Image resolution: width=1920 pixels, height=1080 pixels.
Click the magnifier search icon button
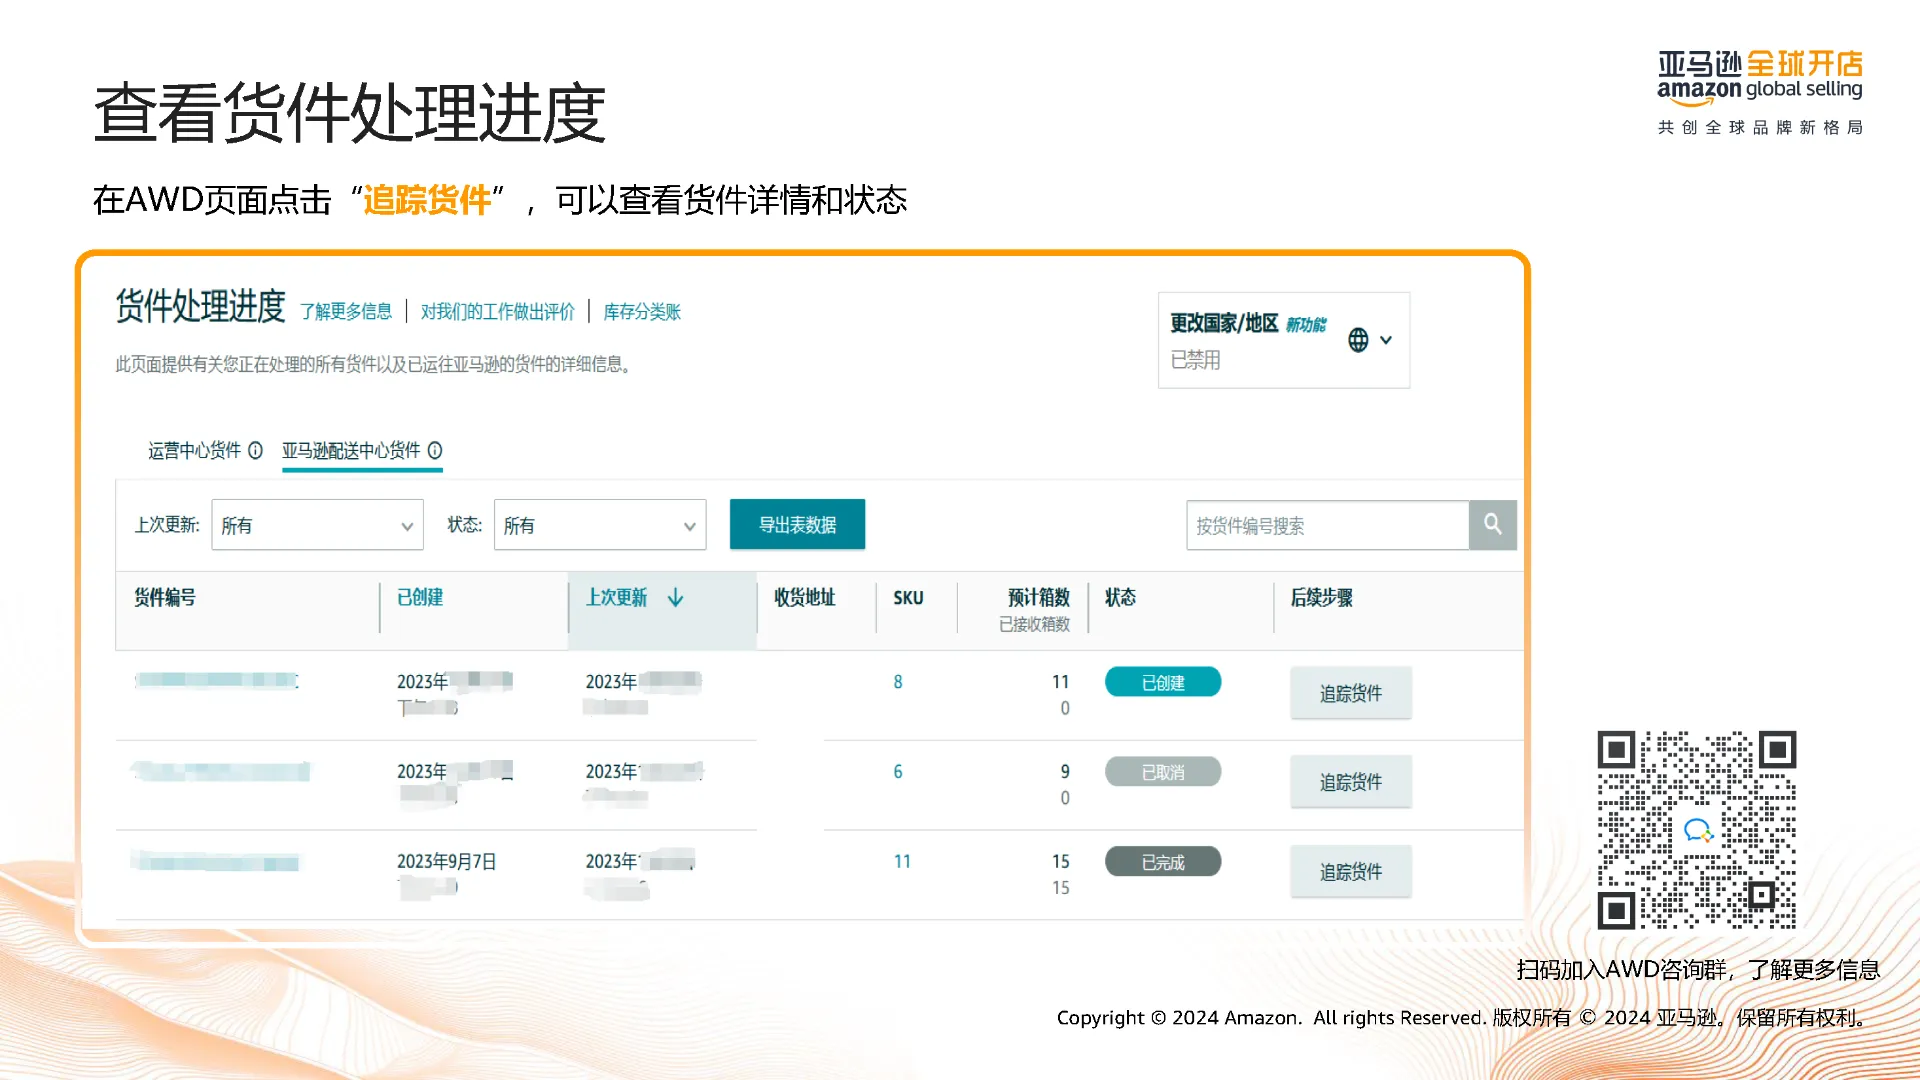pyautogui.click(x=1492, y=524)
